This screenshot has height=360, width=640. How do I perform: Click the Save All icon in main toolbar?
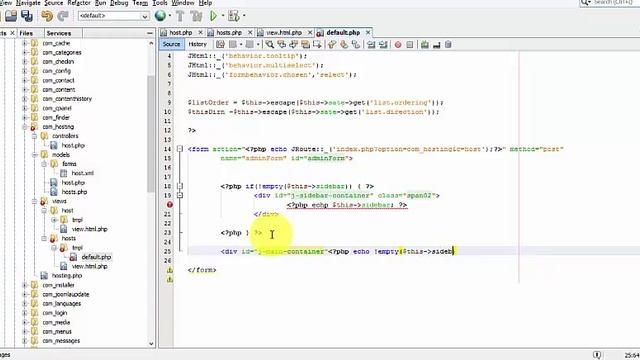click(x=27, y=16)
